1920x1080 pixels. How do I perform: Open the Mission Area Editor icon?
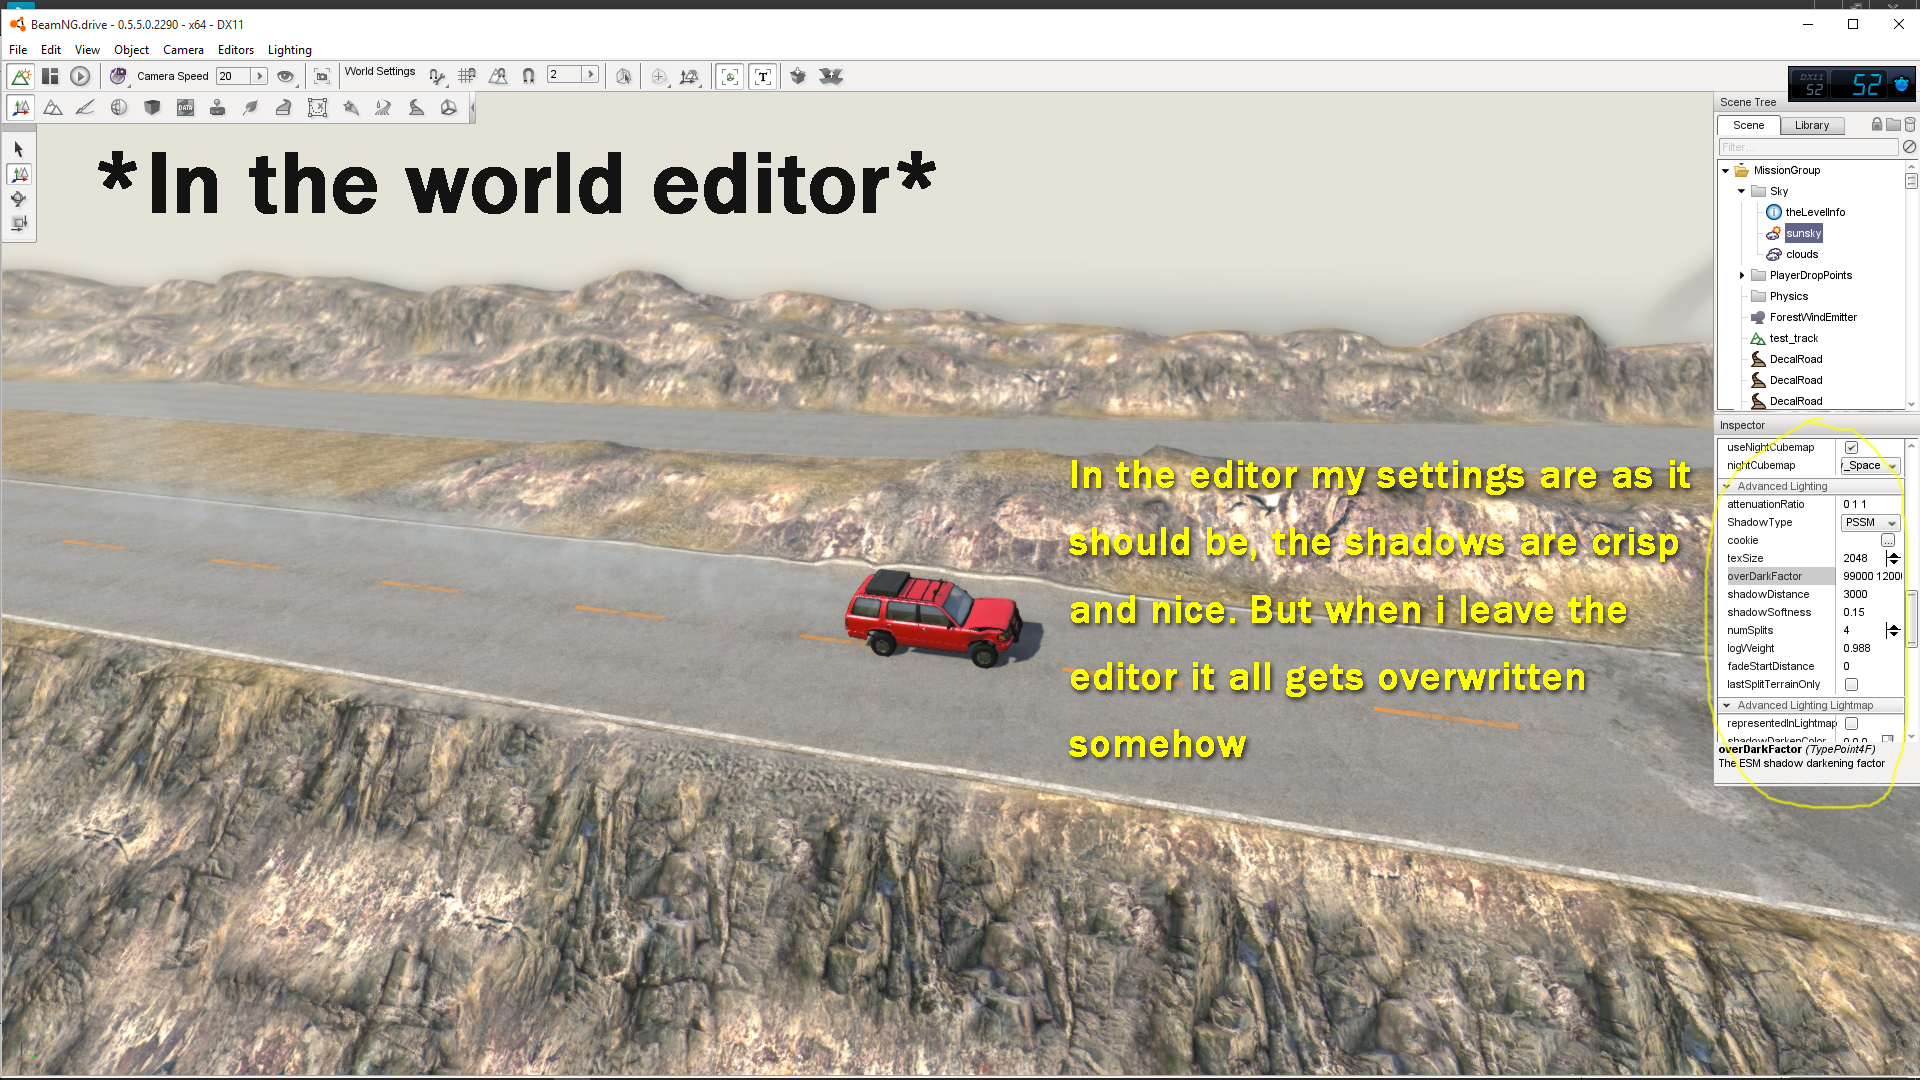pos(317,108)
